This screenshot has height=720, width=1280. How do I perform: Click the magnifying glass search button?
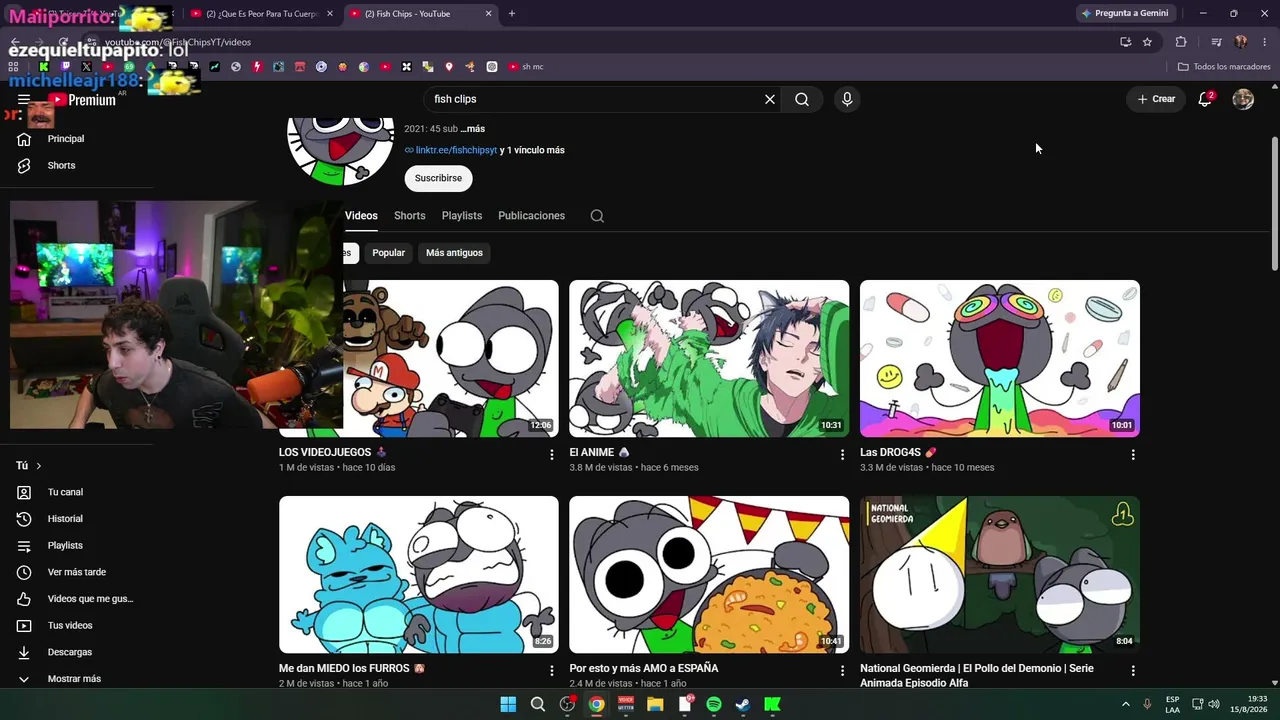click(x=802, y=99)
